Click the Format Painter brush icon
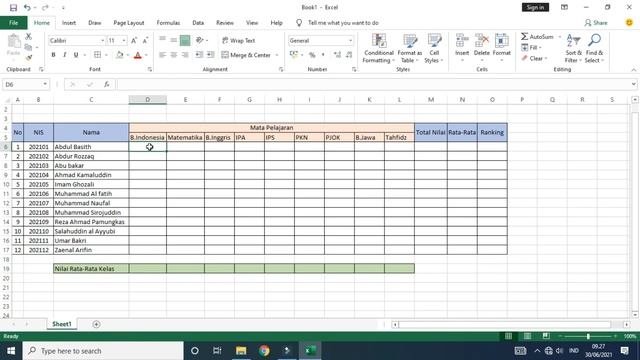The width and height of the screenshot is (640, 360). (29, 58)
